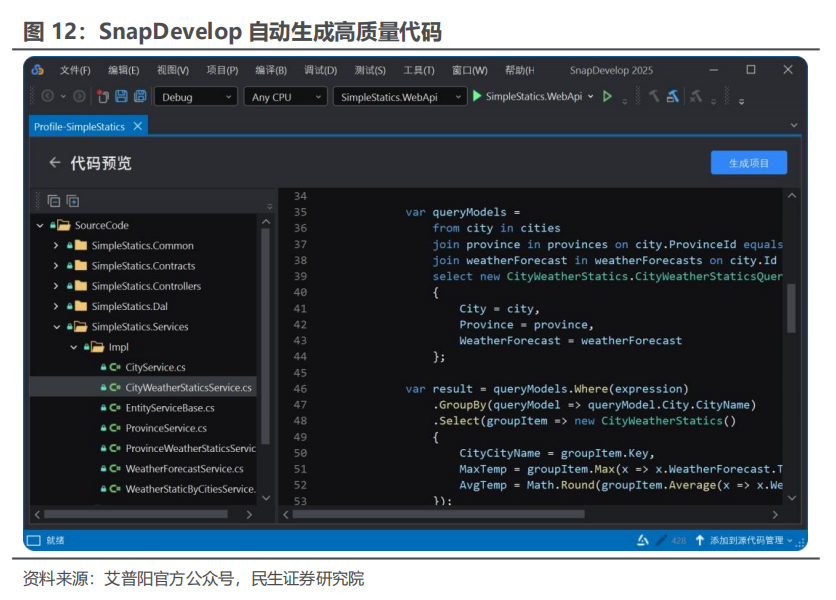The height and width of the screenshot is (600, 836).
Task: Open CityService.cs in the tree
Action: point(155,367)
